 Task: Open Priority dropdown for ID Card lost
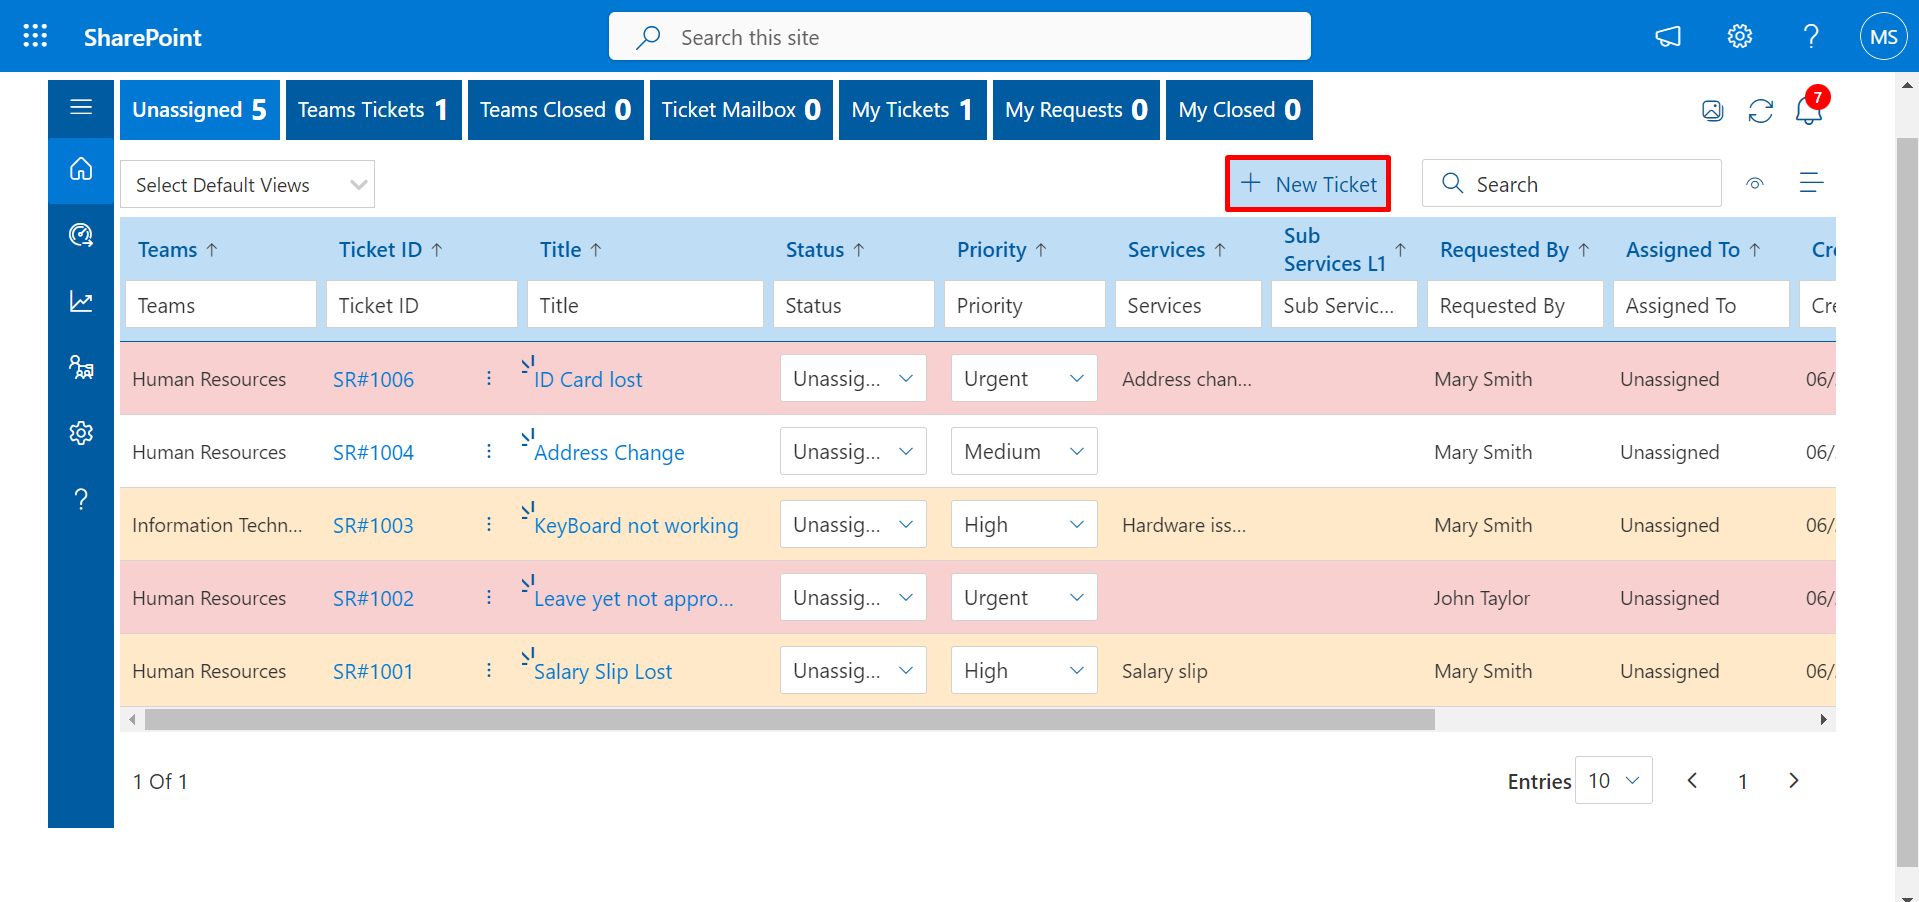coord(1024,378)
